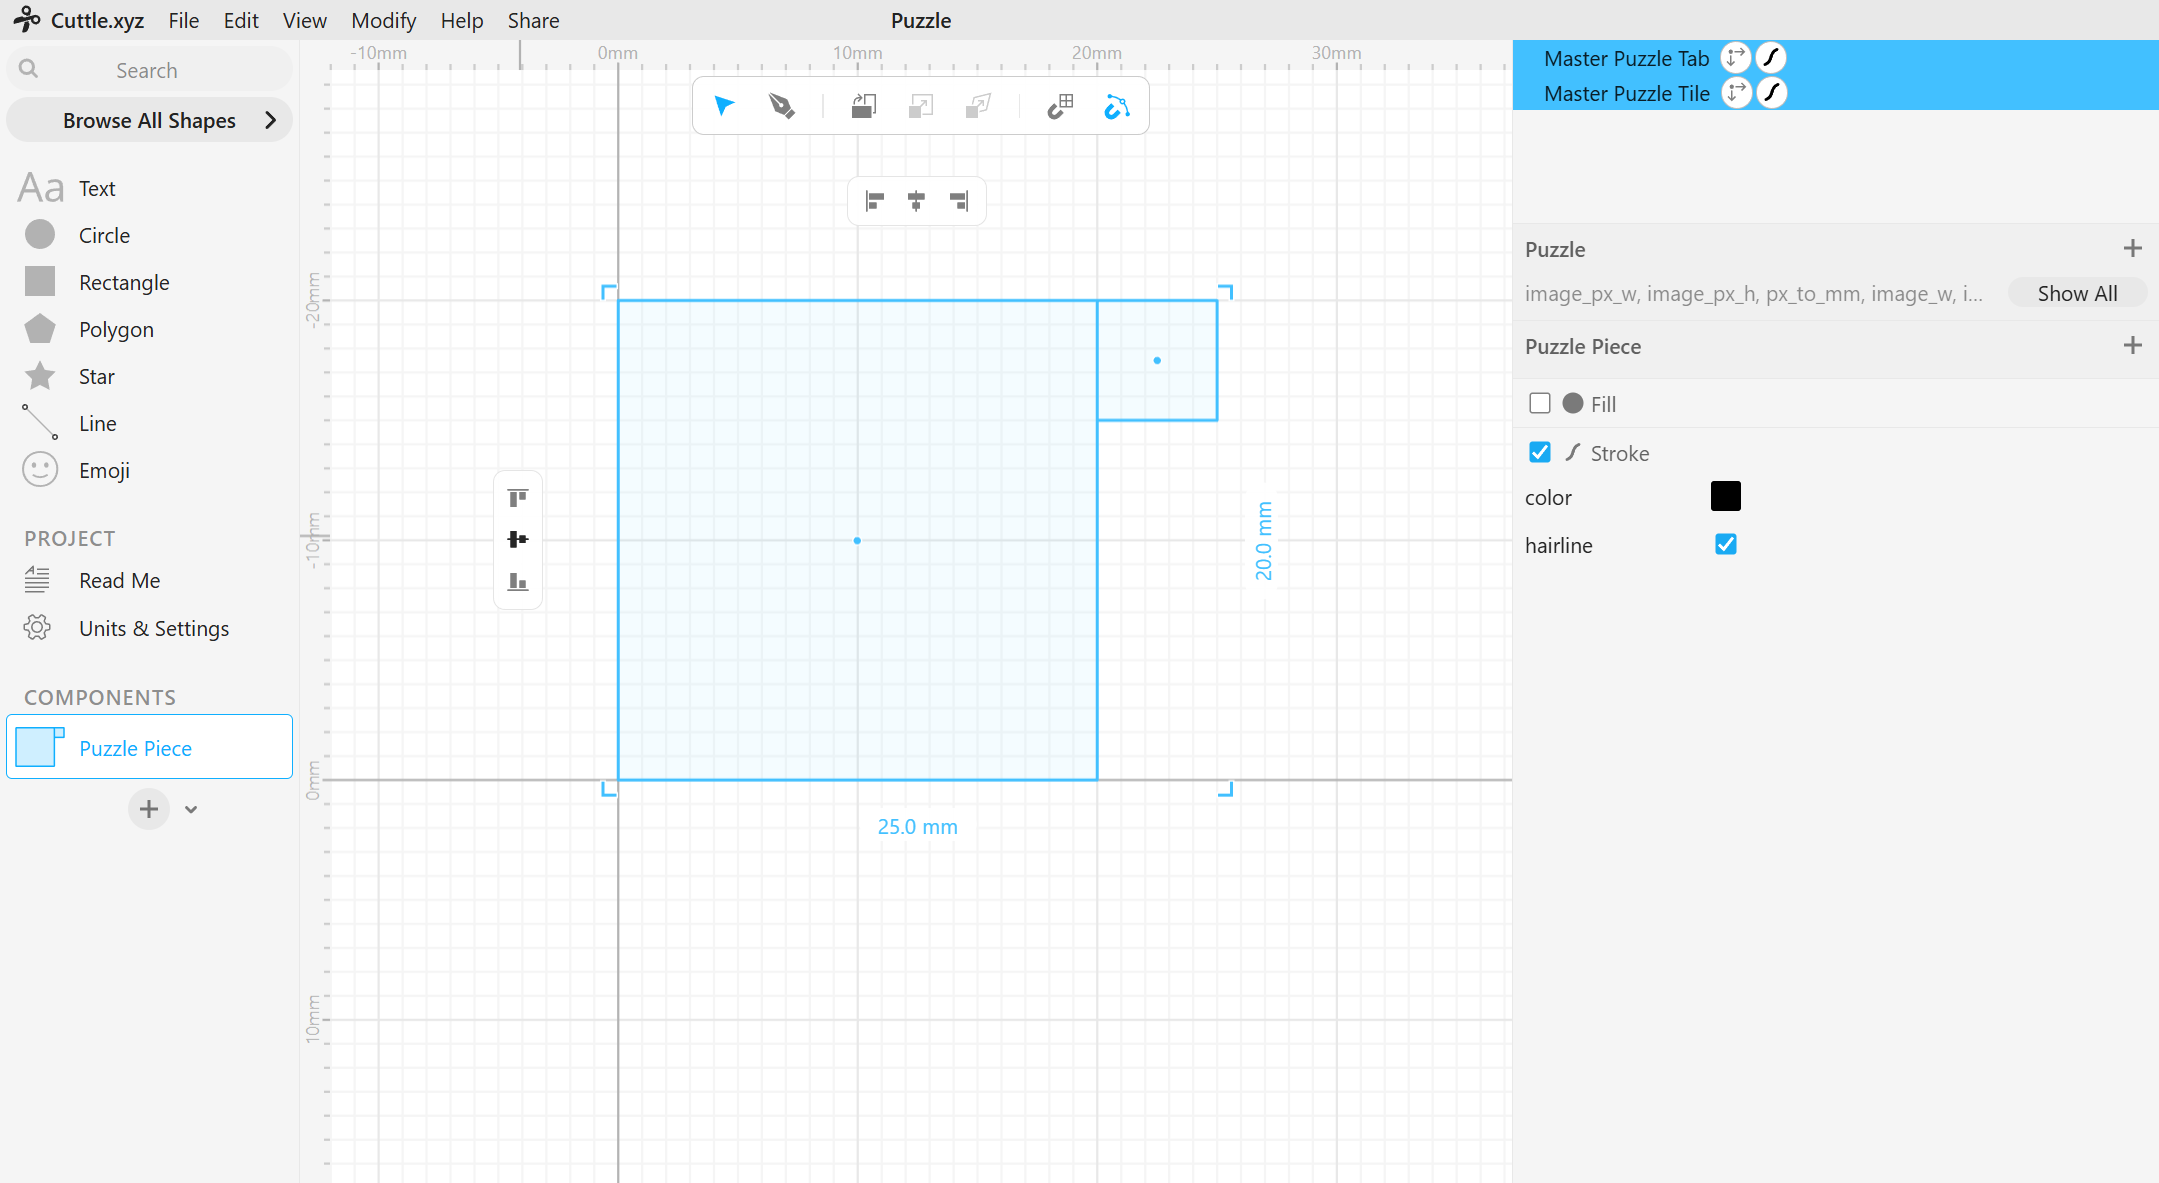
Task: Focus the shape Search field
Action: pos(150,70)
